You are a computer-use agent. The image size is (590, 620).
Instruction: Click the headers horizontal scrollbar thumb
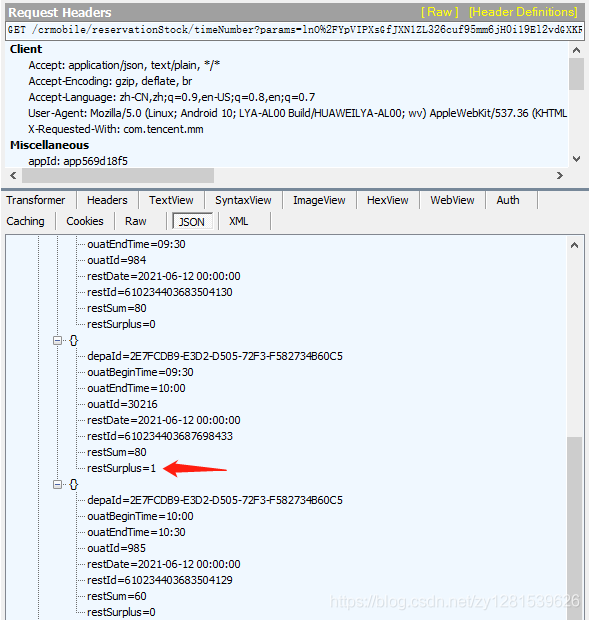(x=118, y=175)
